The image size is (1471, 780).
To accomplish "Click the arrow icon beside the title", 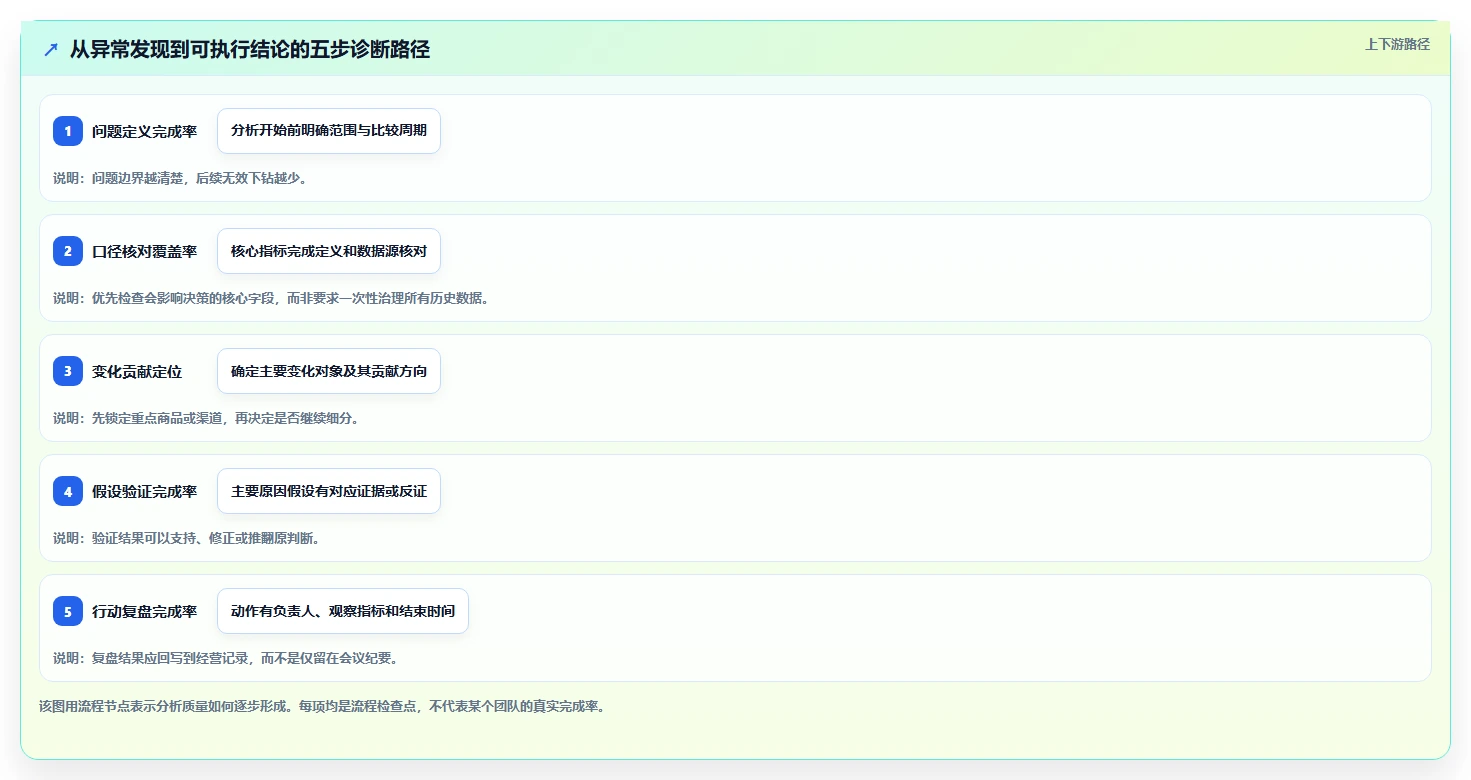I will coord(51,49).
